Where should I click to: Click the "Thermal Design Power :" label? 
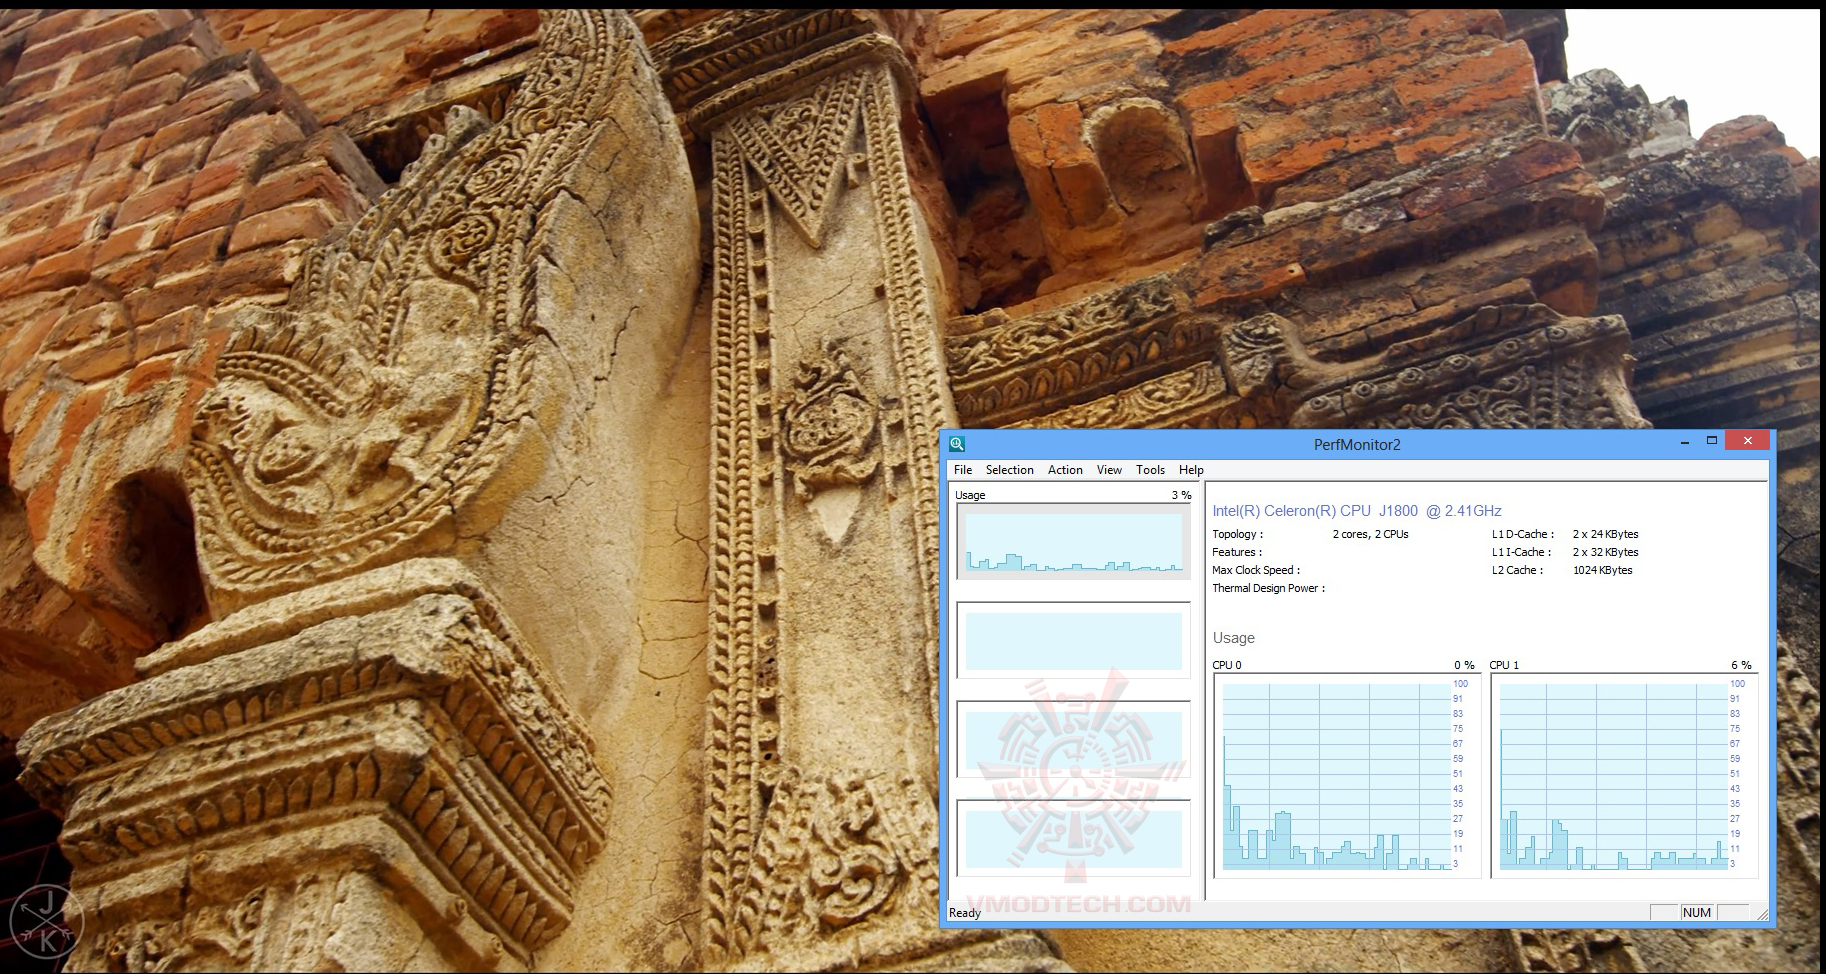pyautogui.click(x=1269, y=588)
